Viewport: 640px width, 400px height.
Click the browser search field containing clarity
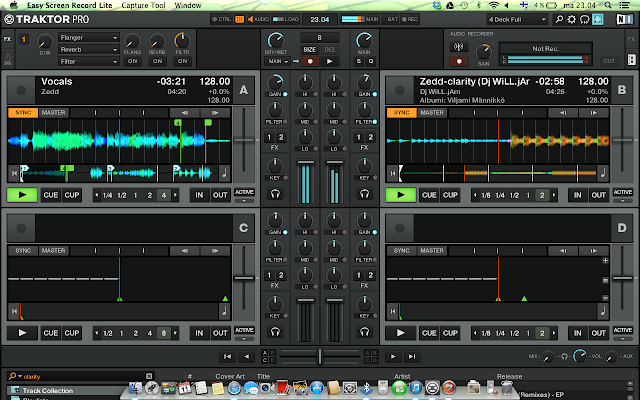(x=82, y=376)
